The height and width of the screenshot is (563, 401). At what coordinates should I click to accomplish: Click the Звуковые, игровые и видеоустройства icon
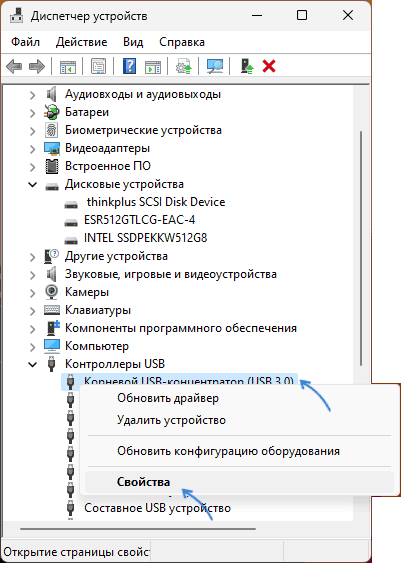click(52, 274)
